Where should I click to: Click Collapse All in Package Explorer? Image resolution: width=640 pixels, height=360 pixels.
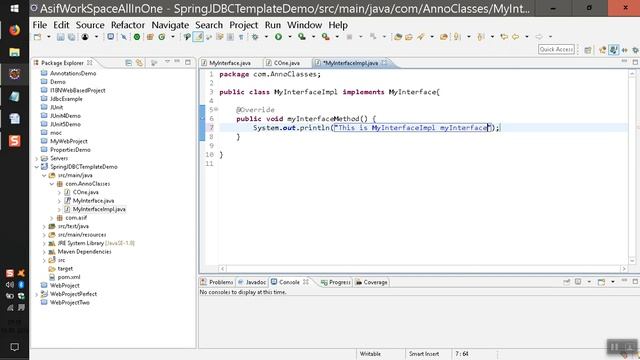pos(129,62)
